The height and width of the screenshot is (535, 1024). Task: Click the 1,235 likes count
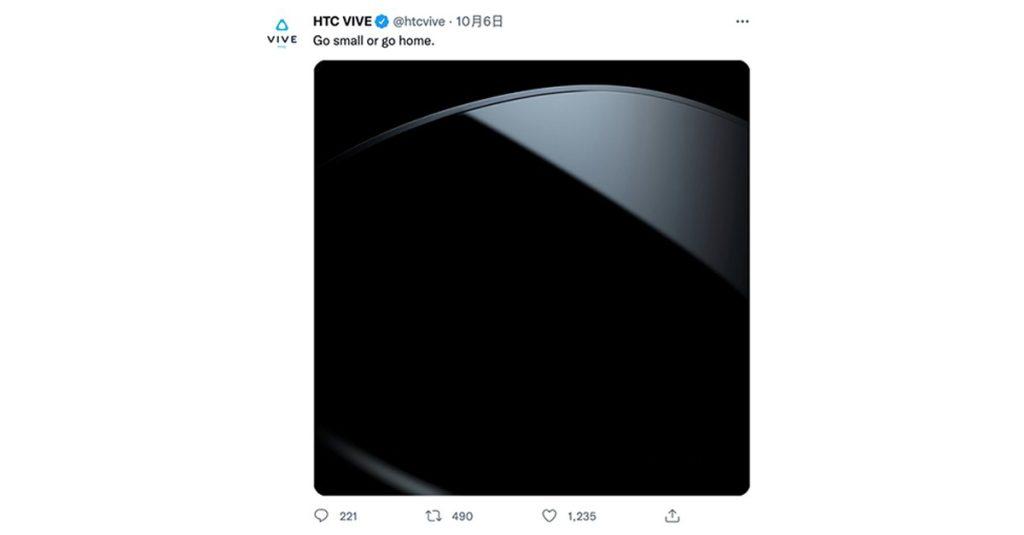point(581,516)
